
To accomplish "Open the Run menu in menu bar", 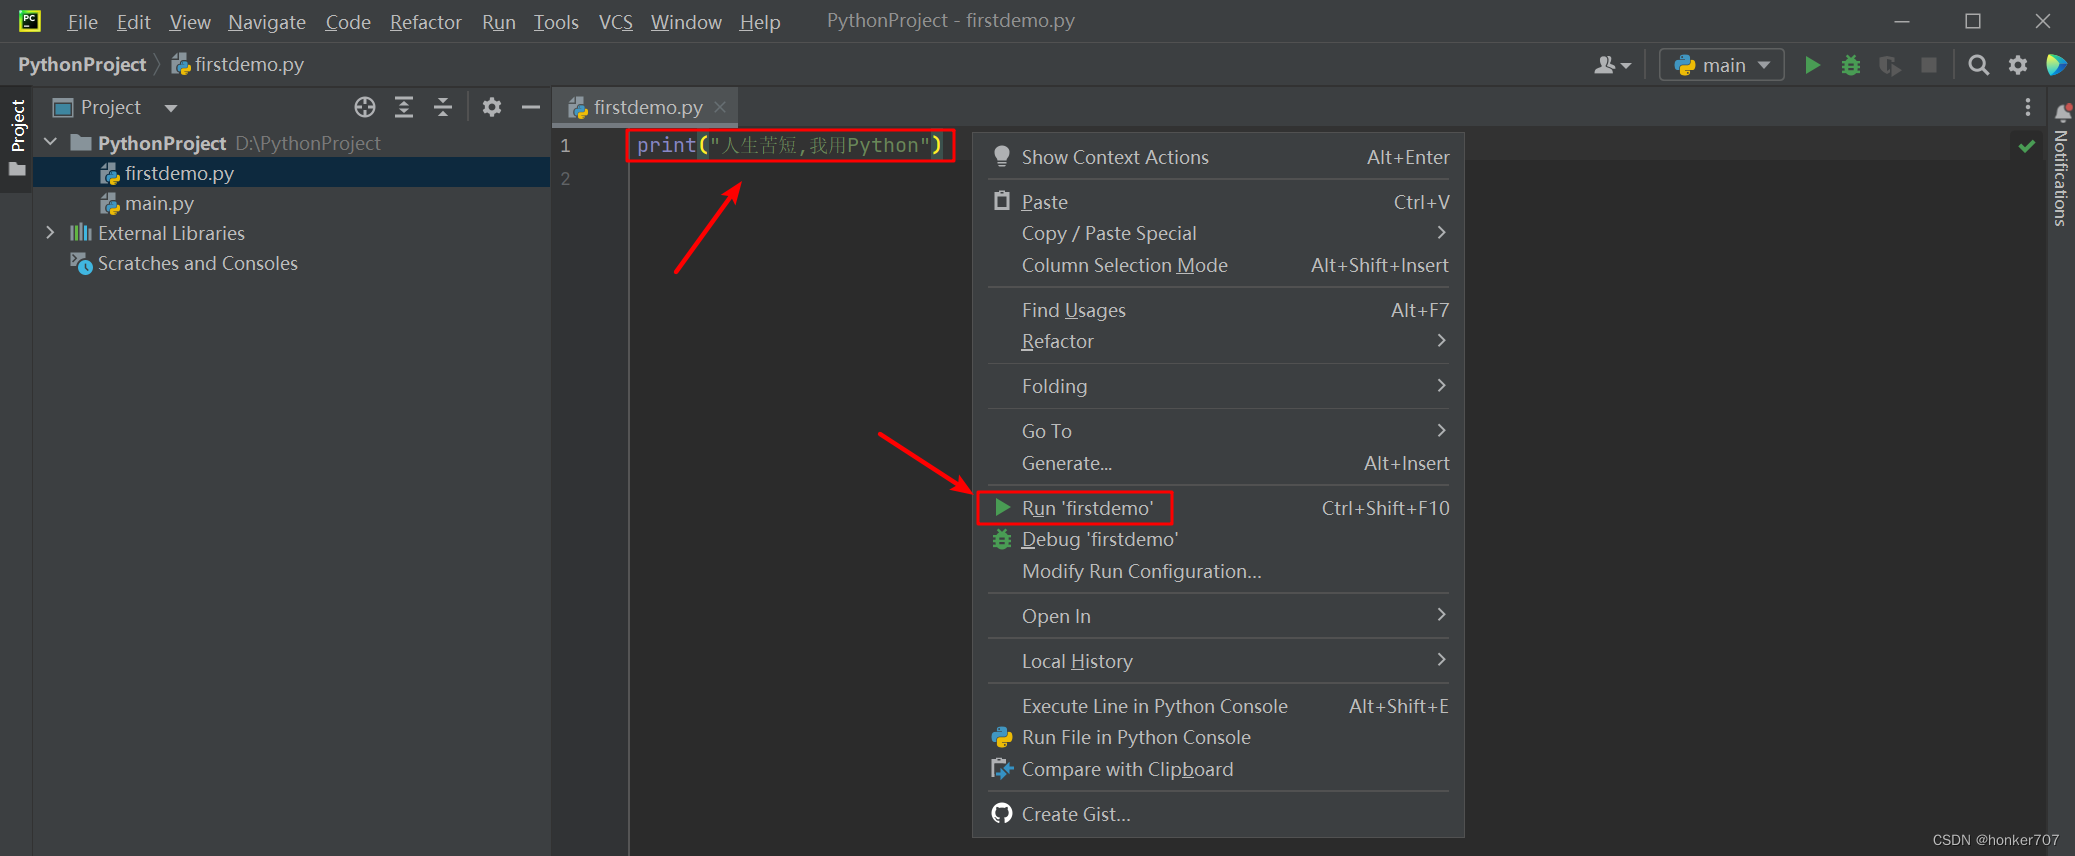I will 499,22.
